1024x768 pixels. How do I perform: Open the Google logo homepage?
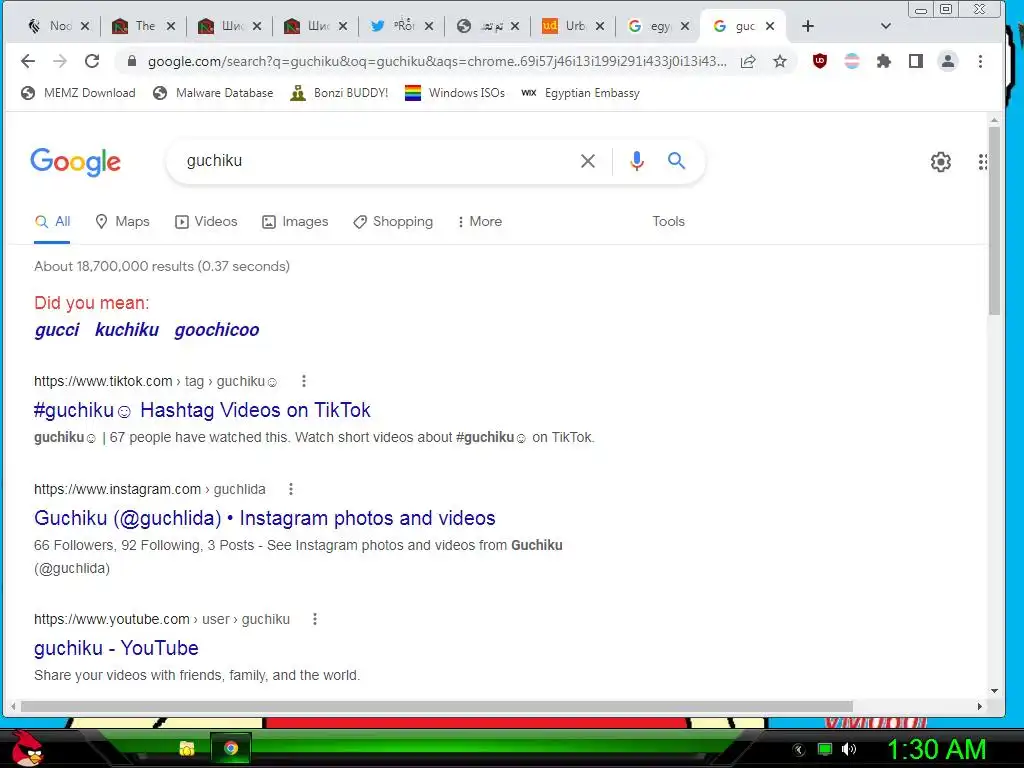coord(76,161)
